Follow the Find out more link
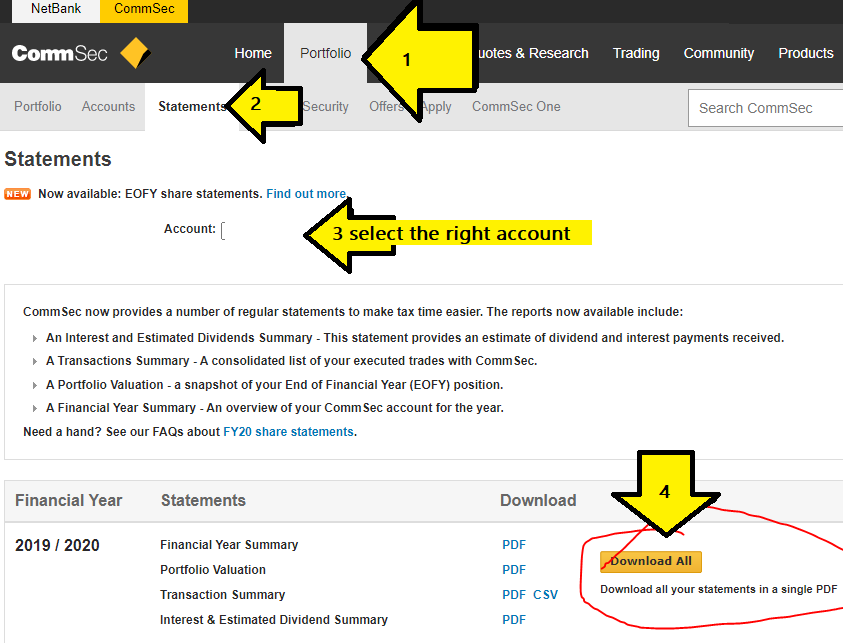Screen dimensions: 843x643 tap(306, 194)
